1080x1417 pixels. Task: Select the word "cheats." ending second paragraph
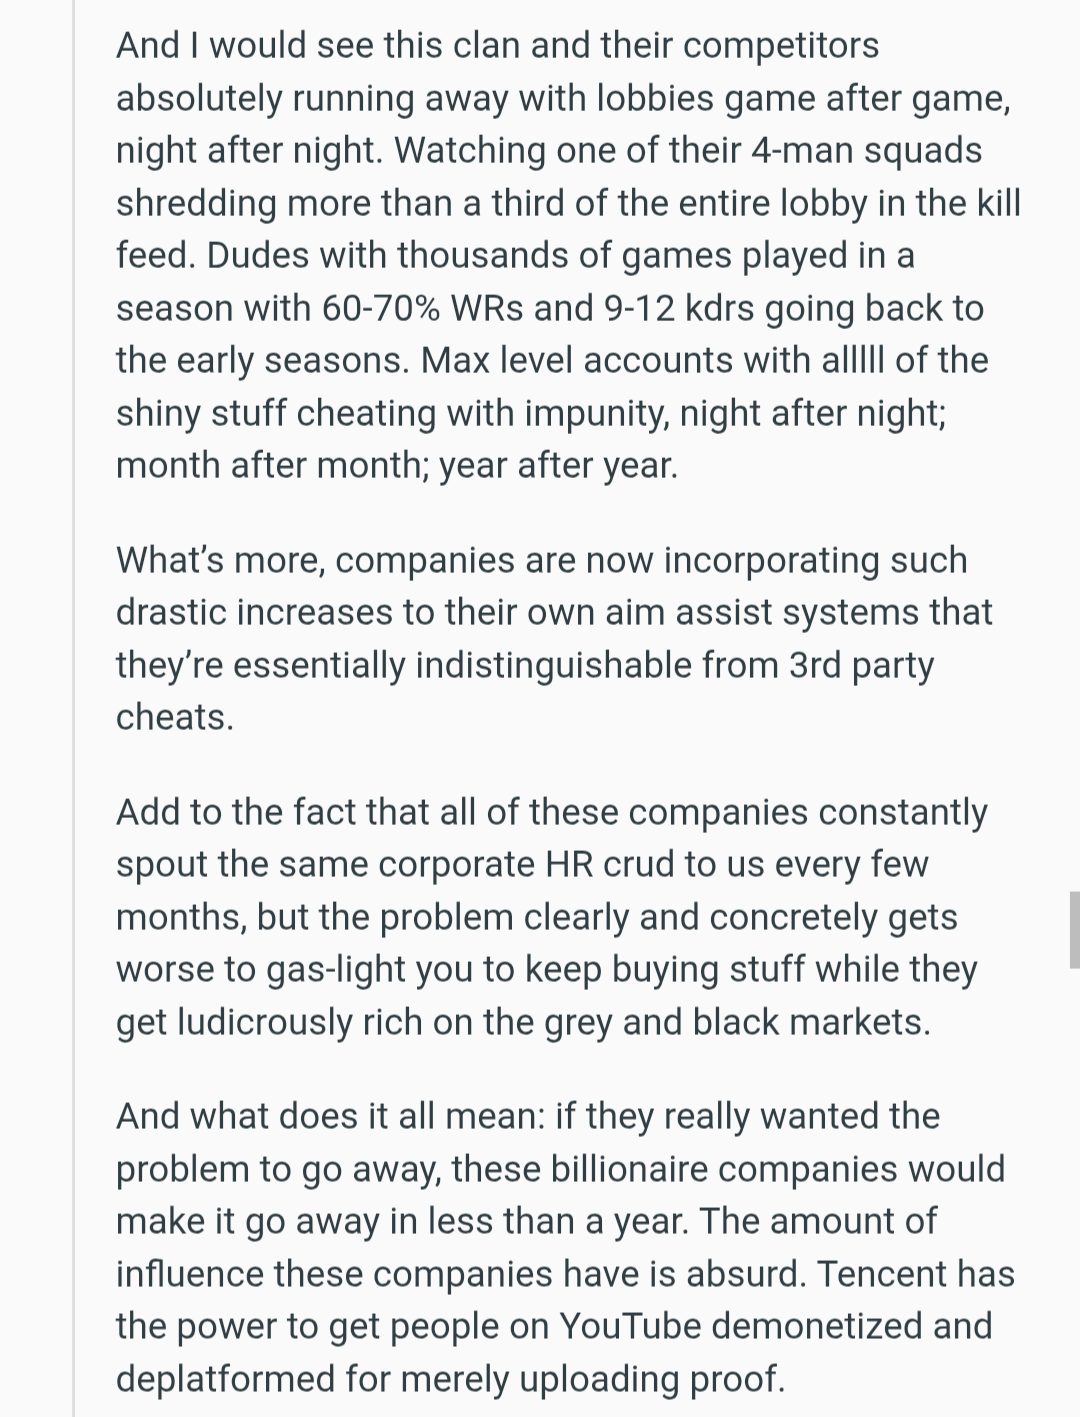(x=175, y=717)
